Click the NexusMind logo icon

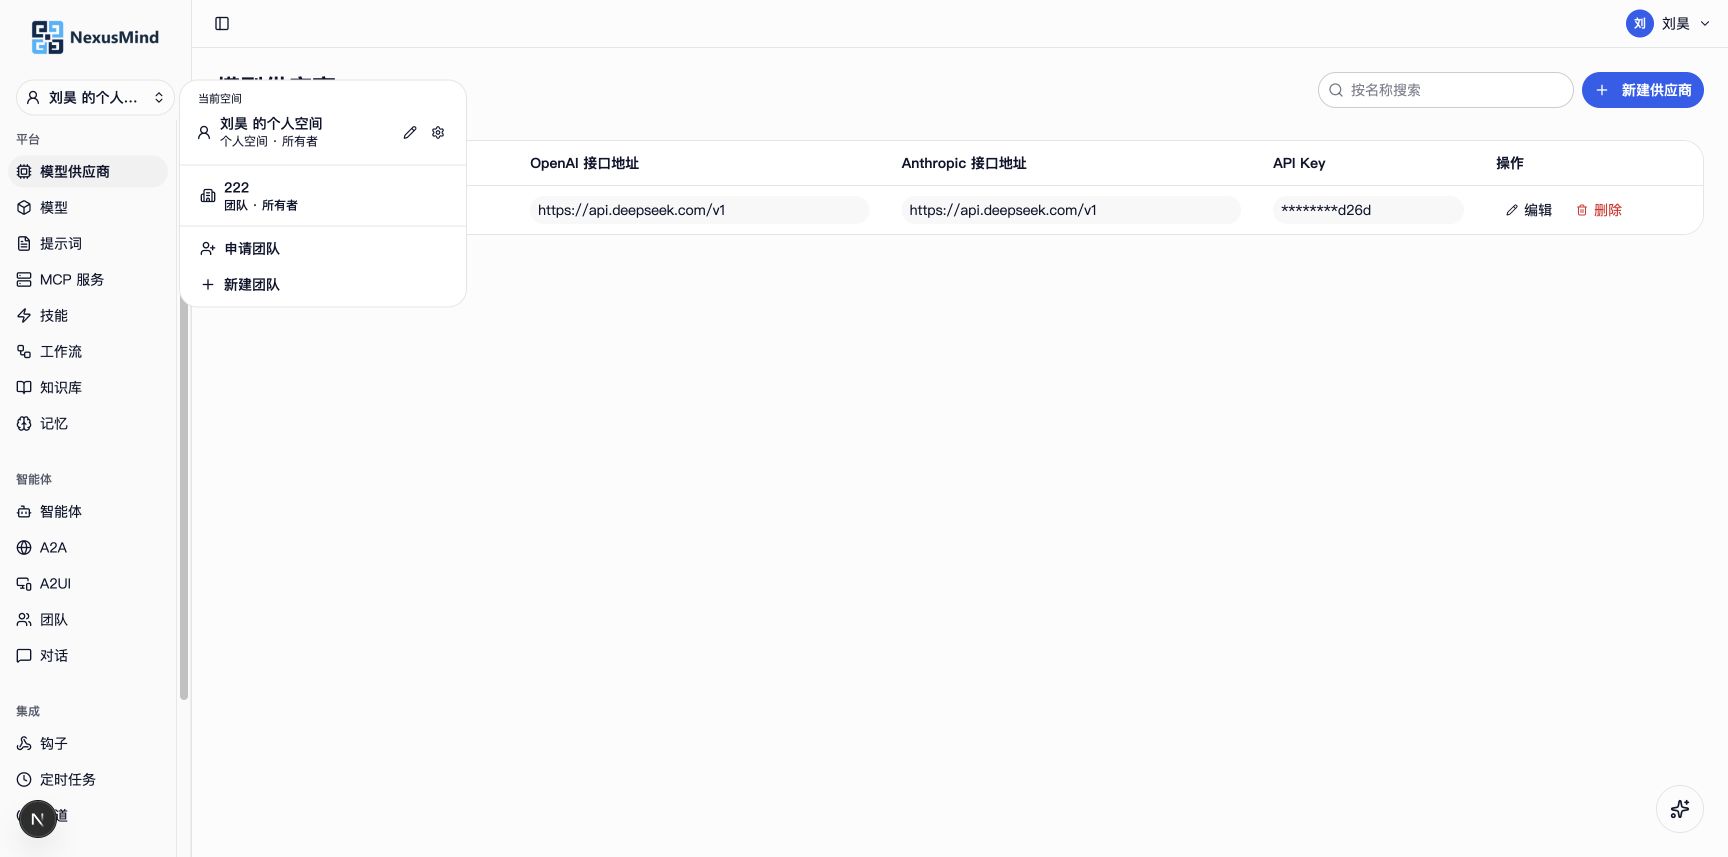pos(47,37)
